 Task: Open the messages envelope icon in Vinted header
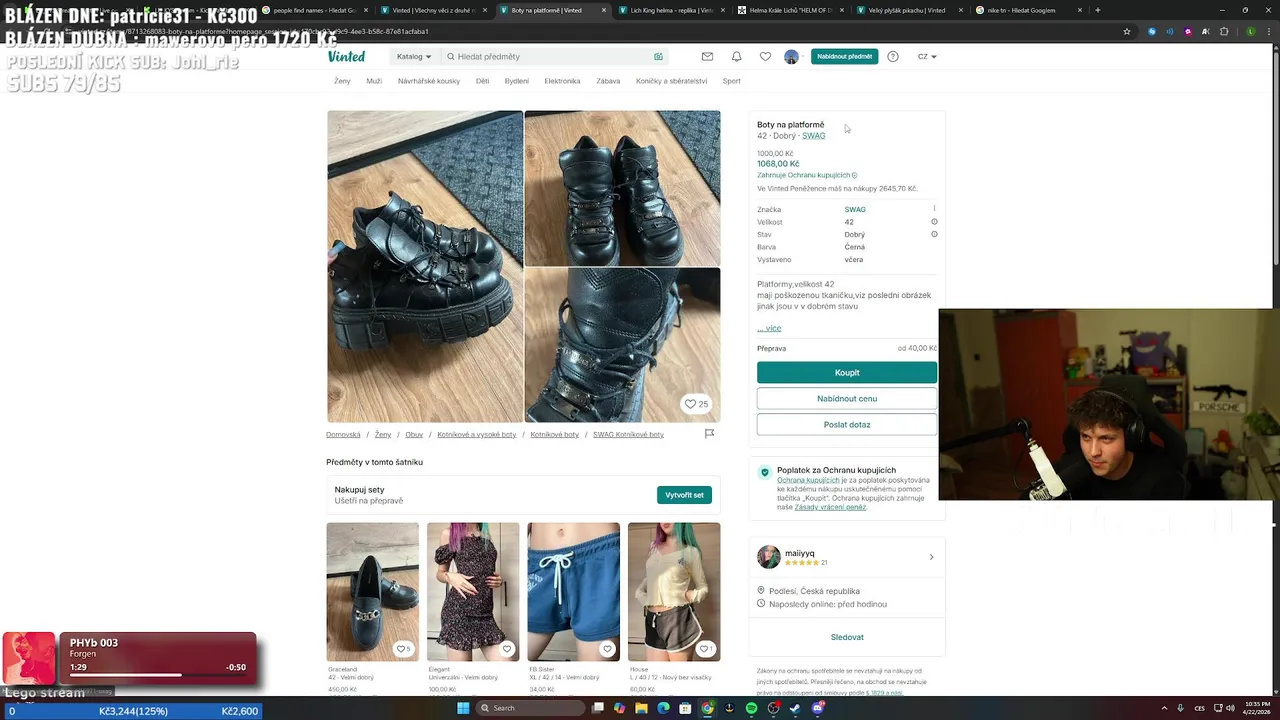pos(707,57)
